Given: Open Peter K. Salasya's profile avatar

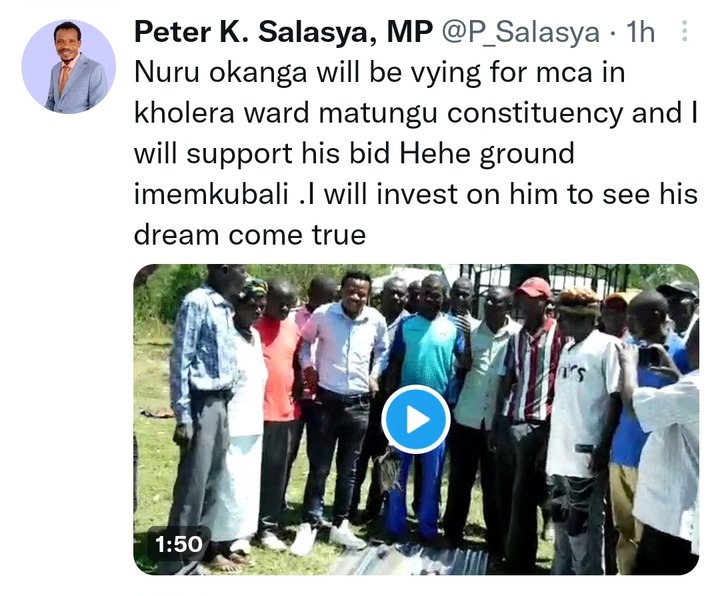Looking at the screenshot, I should (69, 67).
